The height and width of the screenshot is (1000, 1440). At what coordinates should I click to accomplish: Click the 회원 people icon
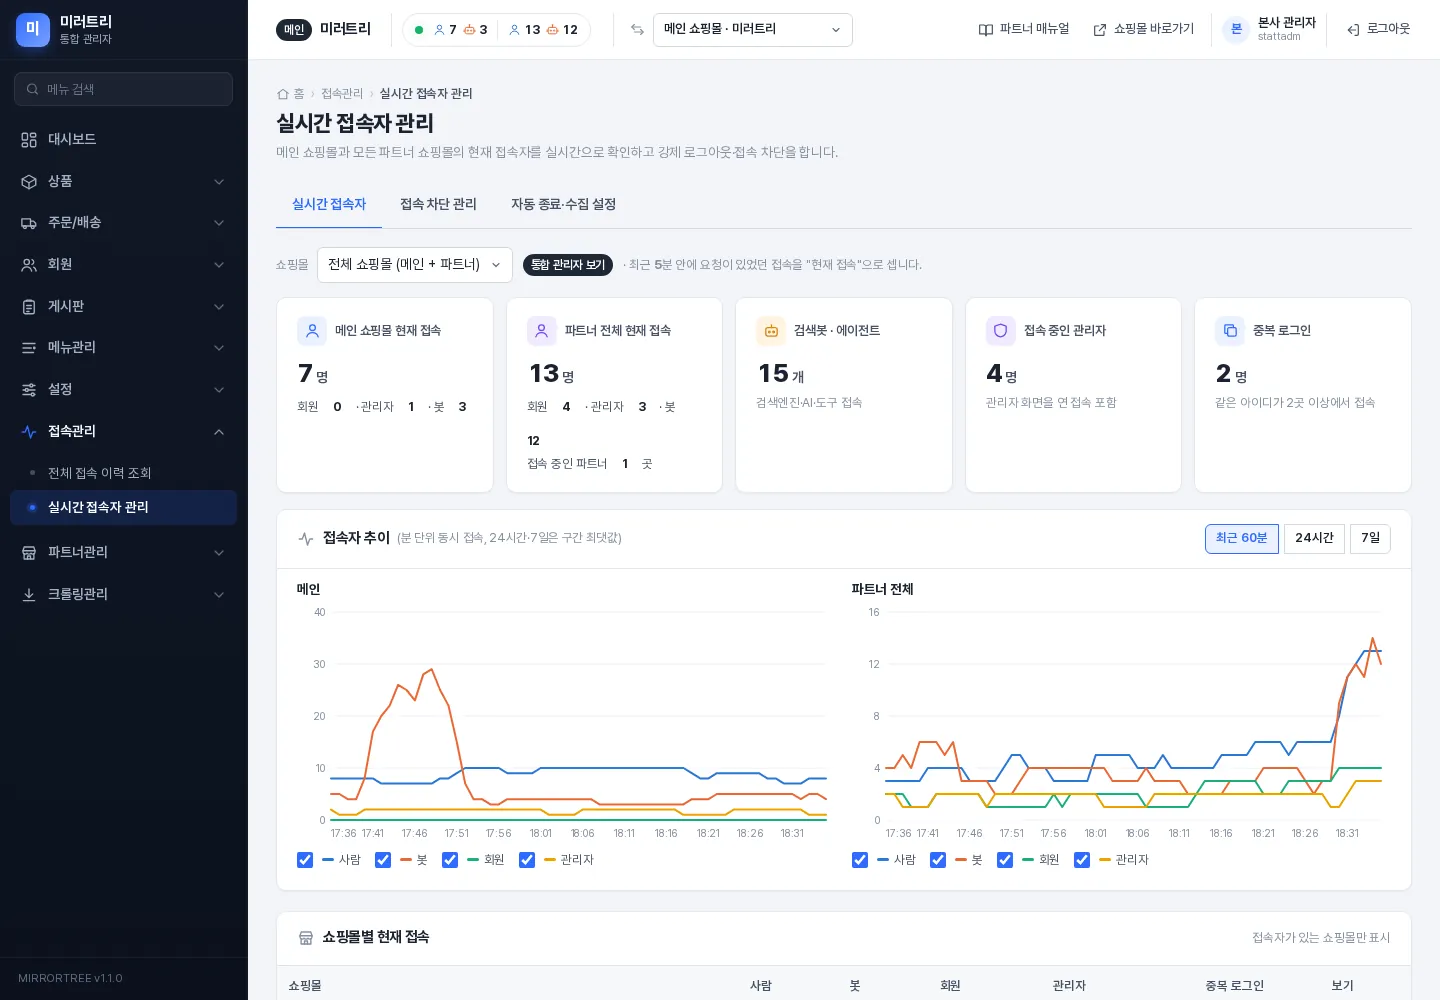point(29,265)
